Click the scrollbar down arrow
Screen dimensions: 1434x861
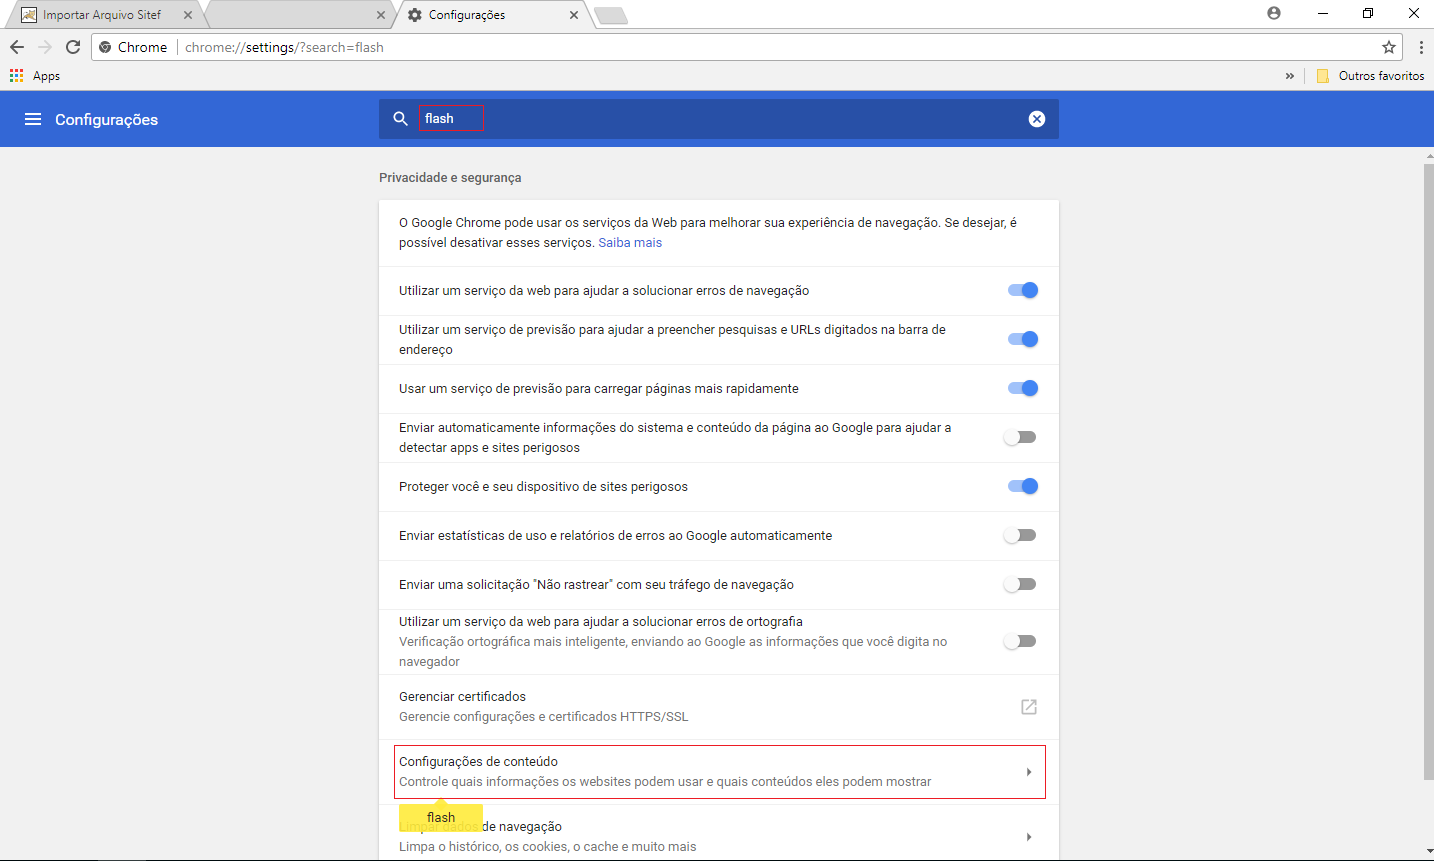[1428, 853]
